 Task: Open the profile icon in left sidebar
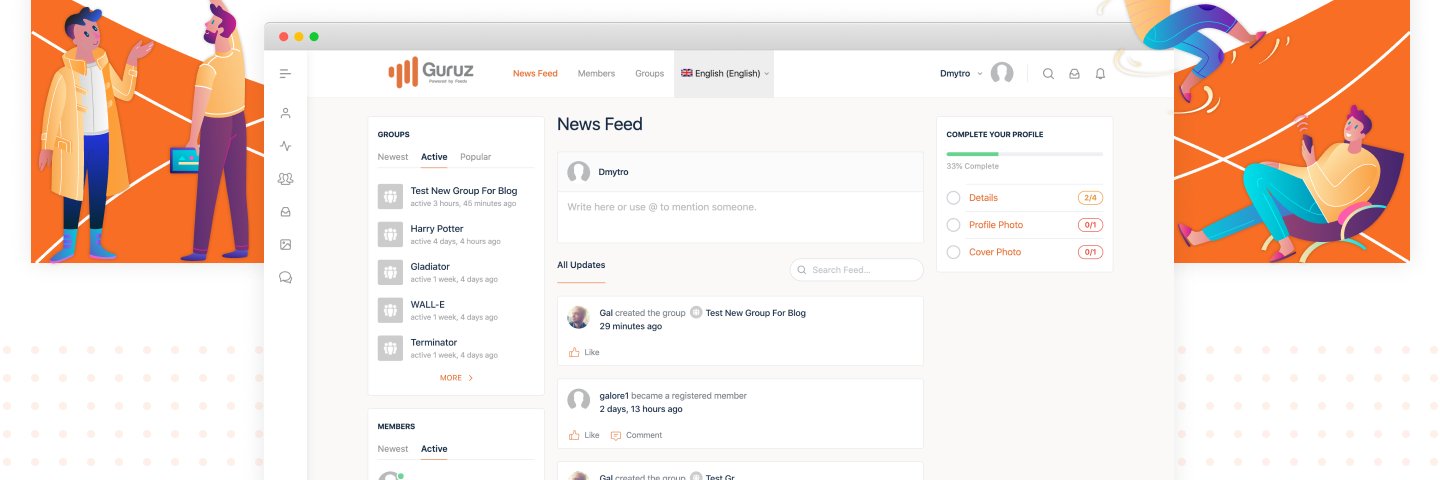[x=285, y=113]
